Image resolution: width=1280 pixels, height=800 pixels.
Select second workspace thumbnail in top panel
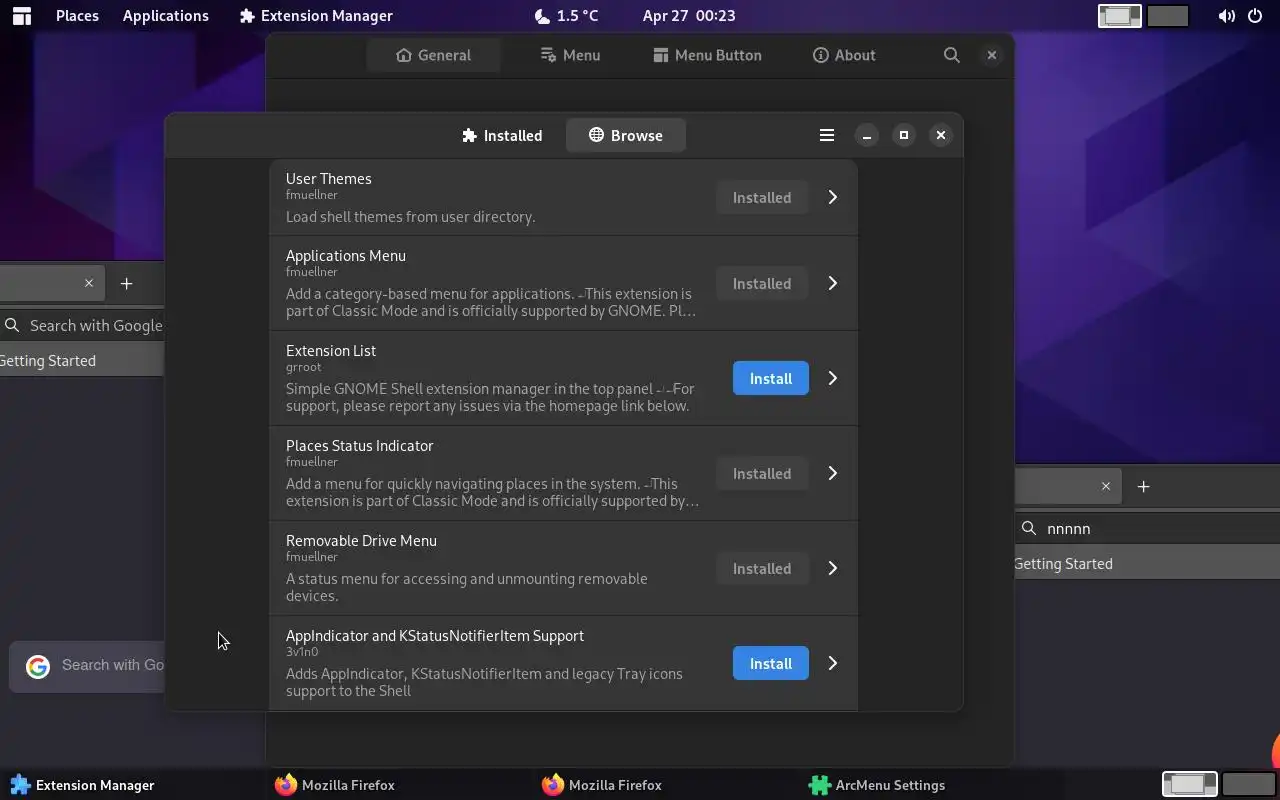click(1167, 16)
